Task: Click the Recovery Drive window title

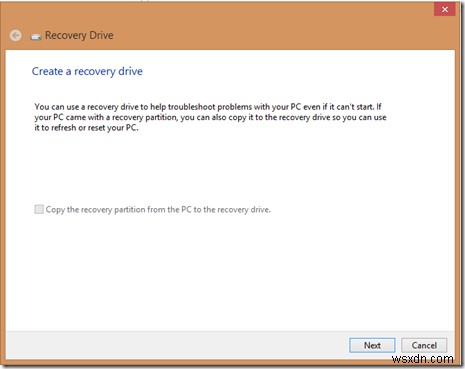Action: point(79,35)
